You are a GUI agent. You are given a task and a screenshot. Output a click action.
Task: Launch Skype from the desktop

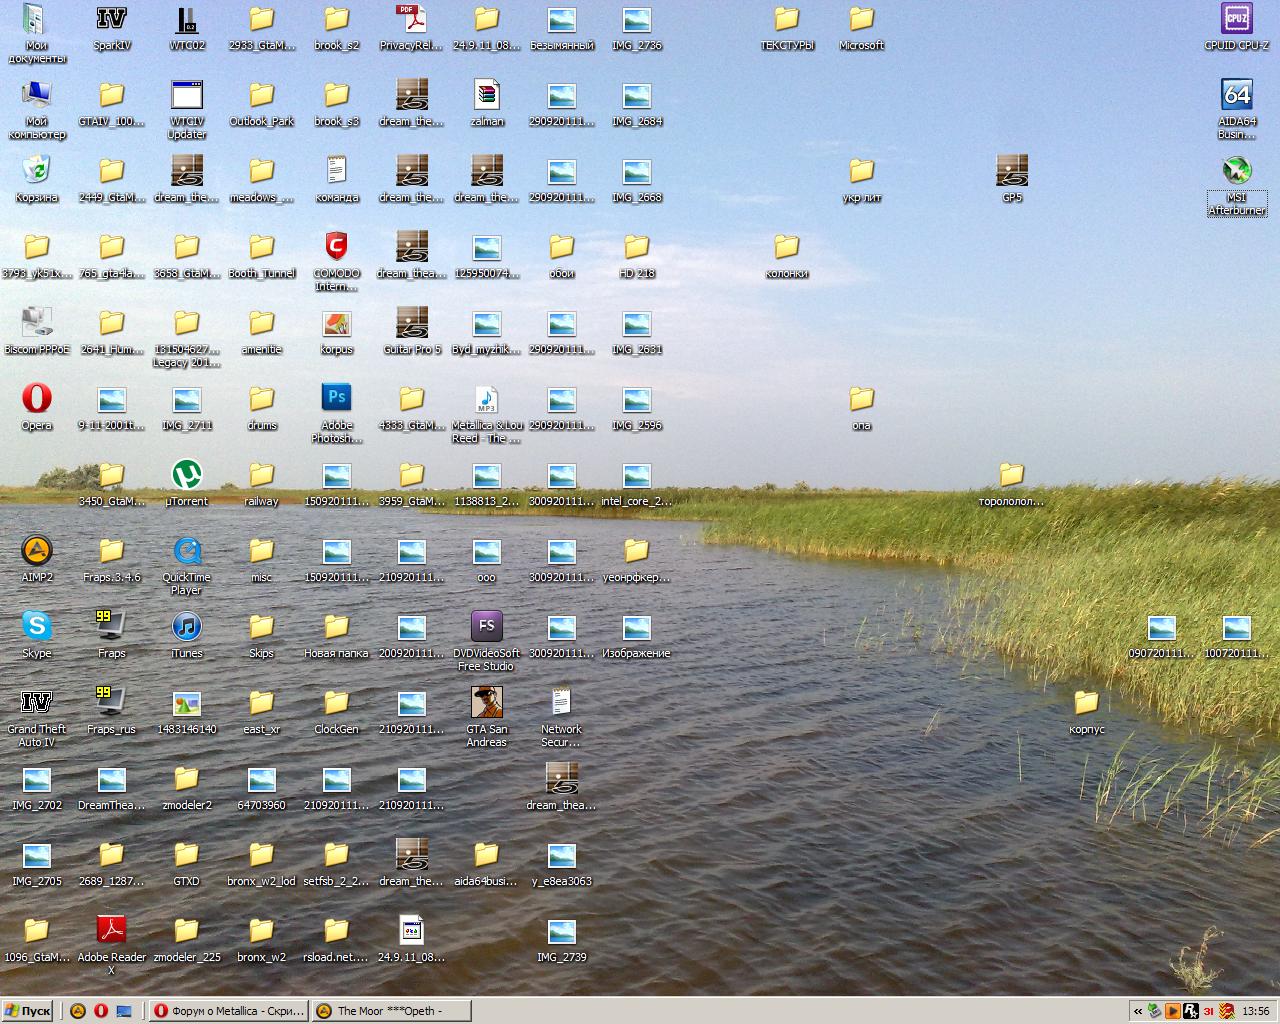[37, 627]
